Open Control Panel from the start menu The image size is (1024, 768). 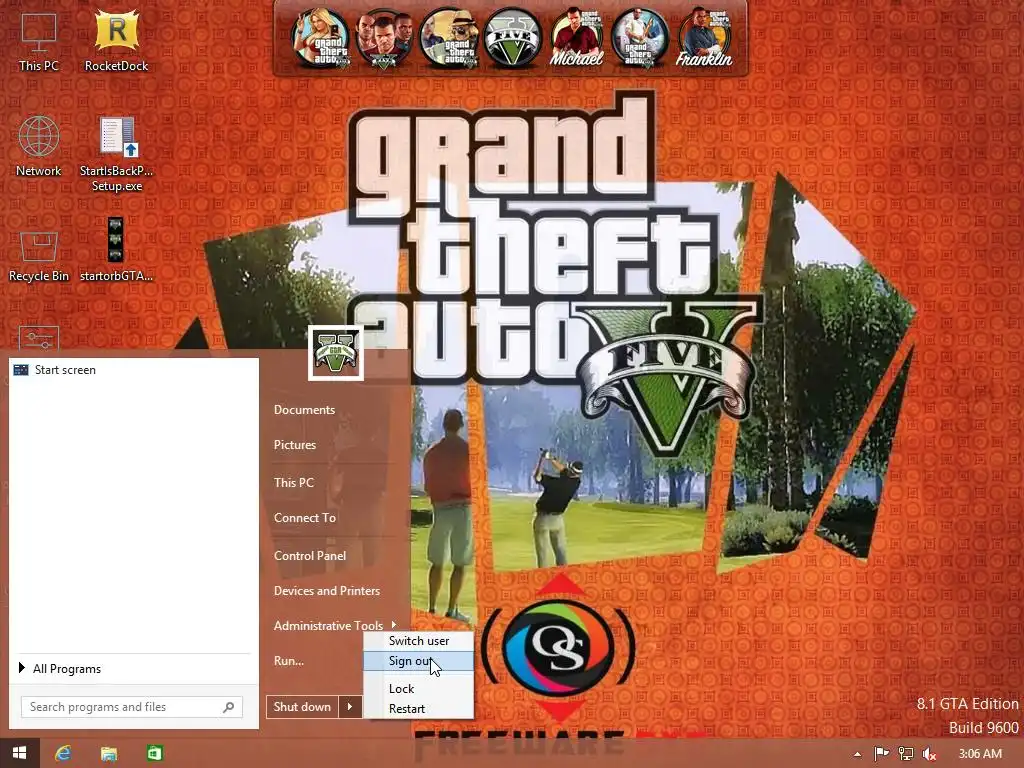click(310, 556)
